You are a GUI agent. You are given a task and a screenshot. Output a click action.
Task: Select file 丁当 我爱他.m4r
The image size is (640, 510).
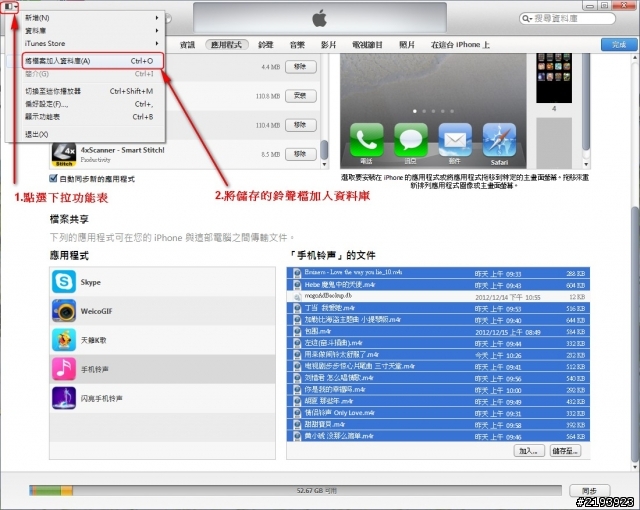(x=438, y=308)
